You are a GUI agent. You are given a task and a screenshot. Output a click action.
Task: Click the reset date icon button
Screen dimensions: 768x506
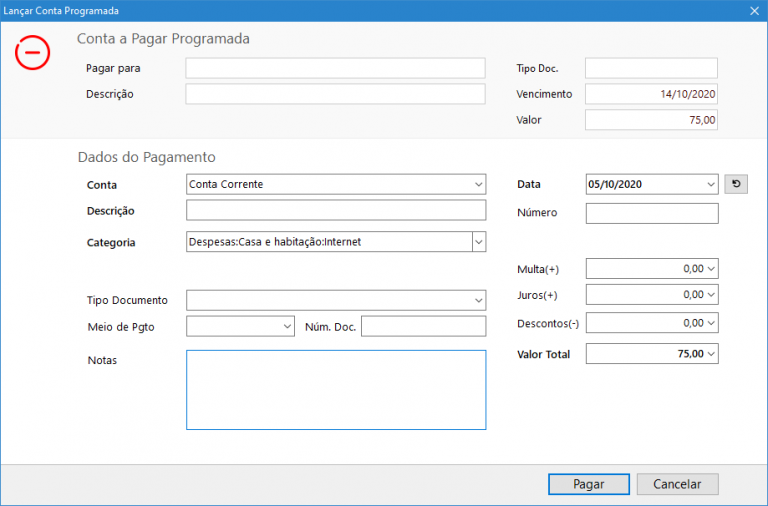pos(735,184)
